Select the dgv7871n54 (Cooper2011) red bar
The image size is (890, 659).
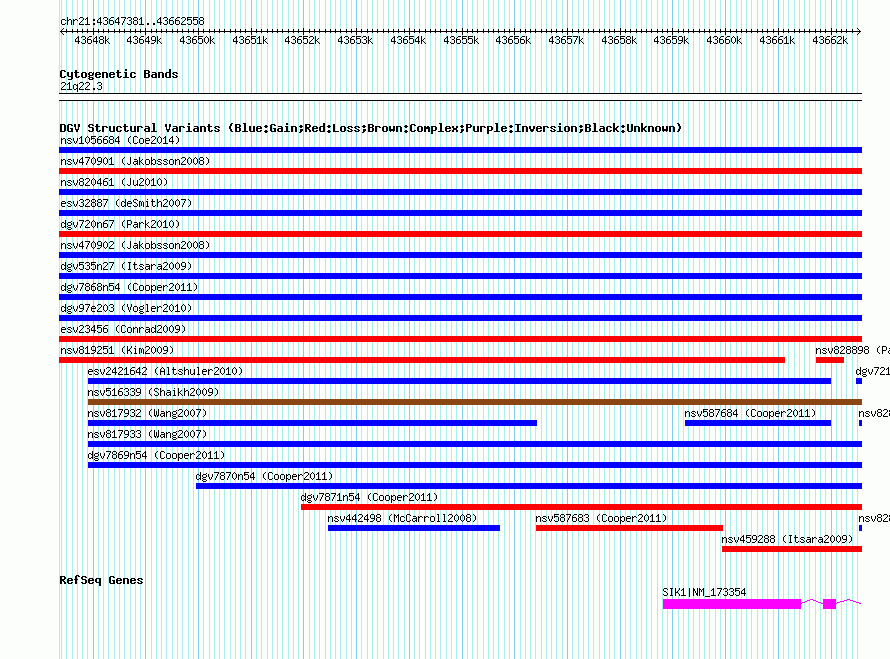[581, 507]
